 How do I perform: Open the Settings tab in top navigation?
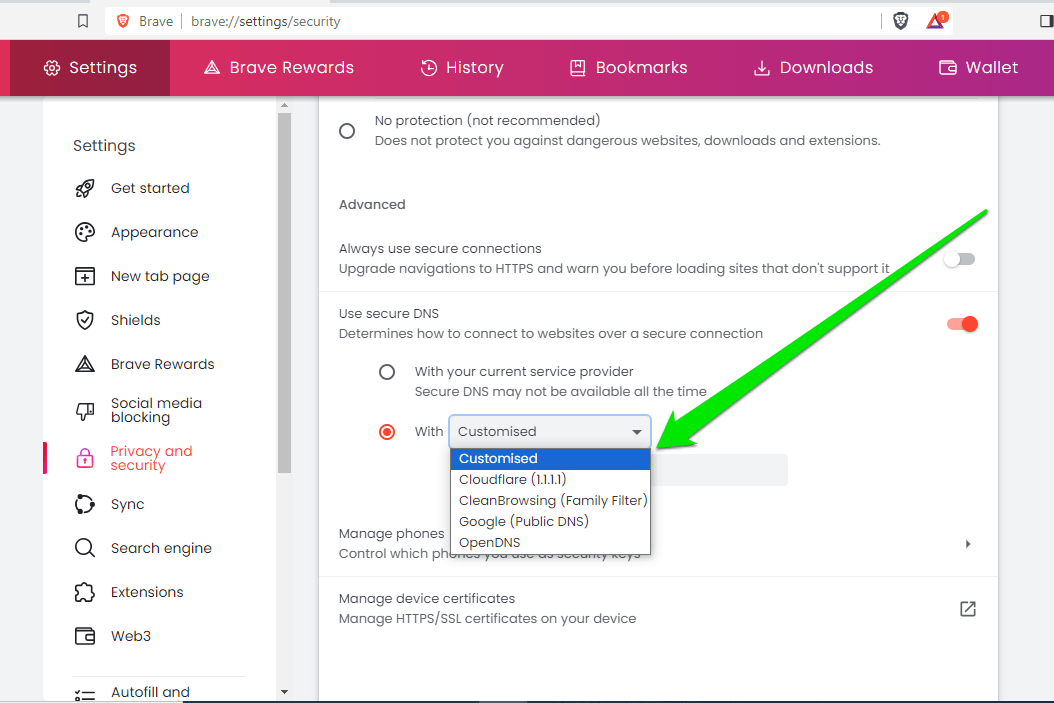[90, 68]
